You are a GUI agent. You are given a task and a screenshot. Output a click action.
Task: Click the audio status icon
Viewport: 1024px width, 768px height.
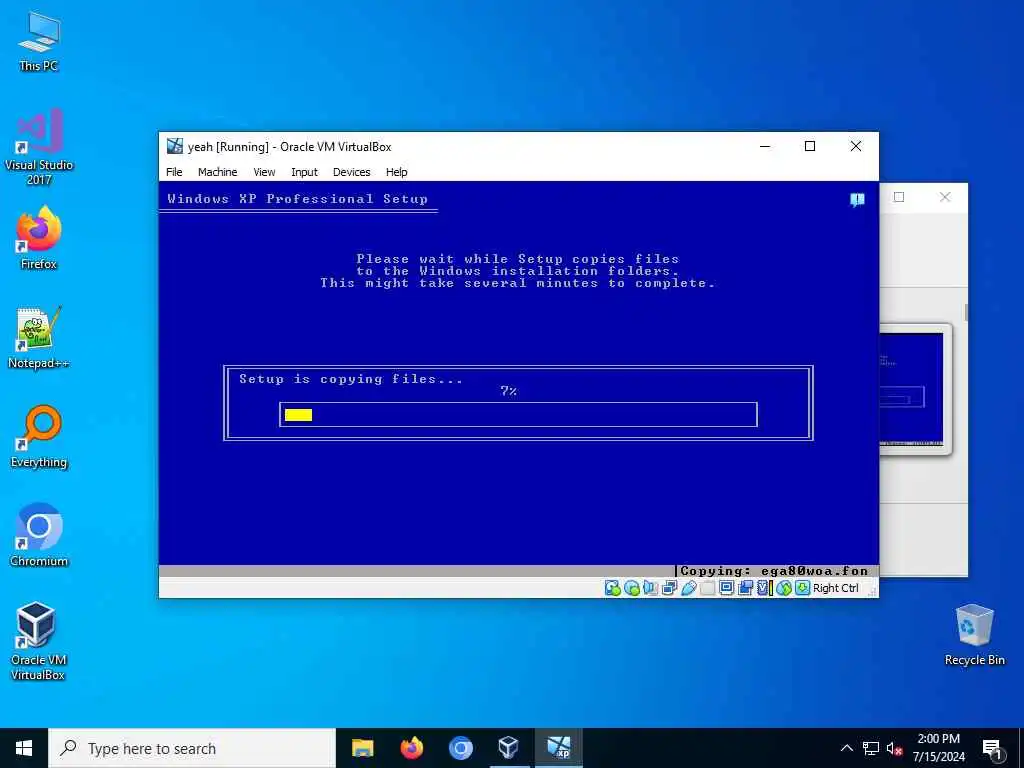pos(650,588)
